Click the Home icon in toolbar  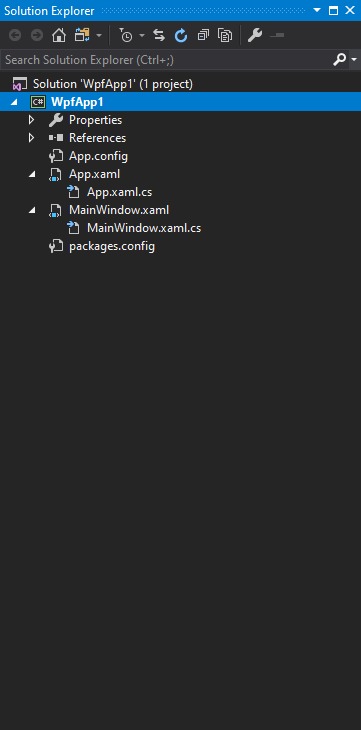59,35
